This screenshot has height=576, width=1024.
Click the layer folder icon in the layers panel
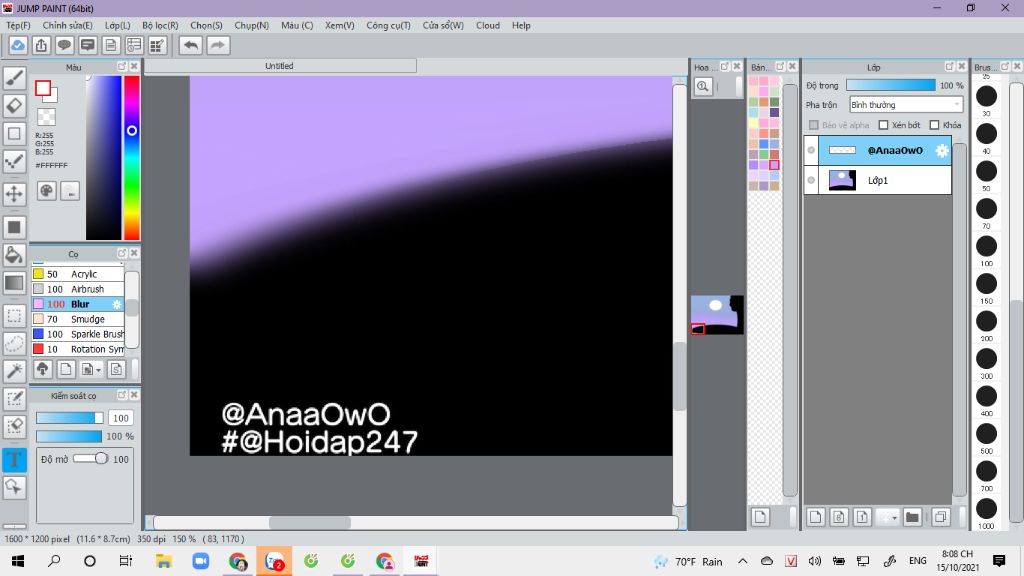click(912, 517)
